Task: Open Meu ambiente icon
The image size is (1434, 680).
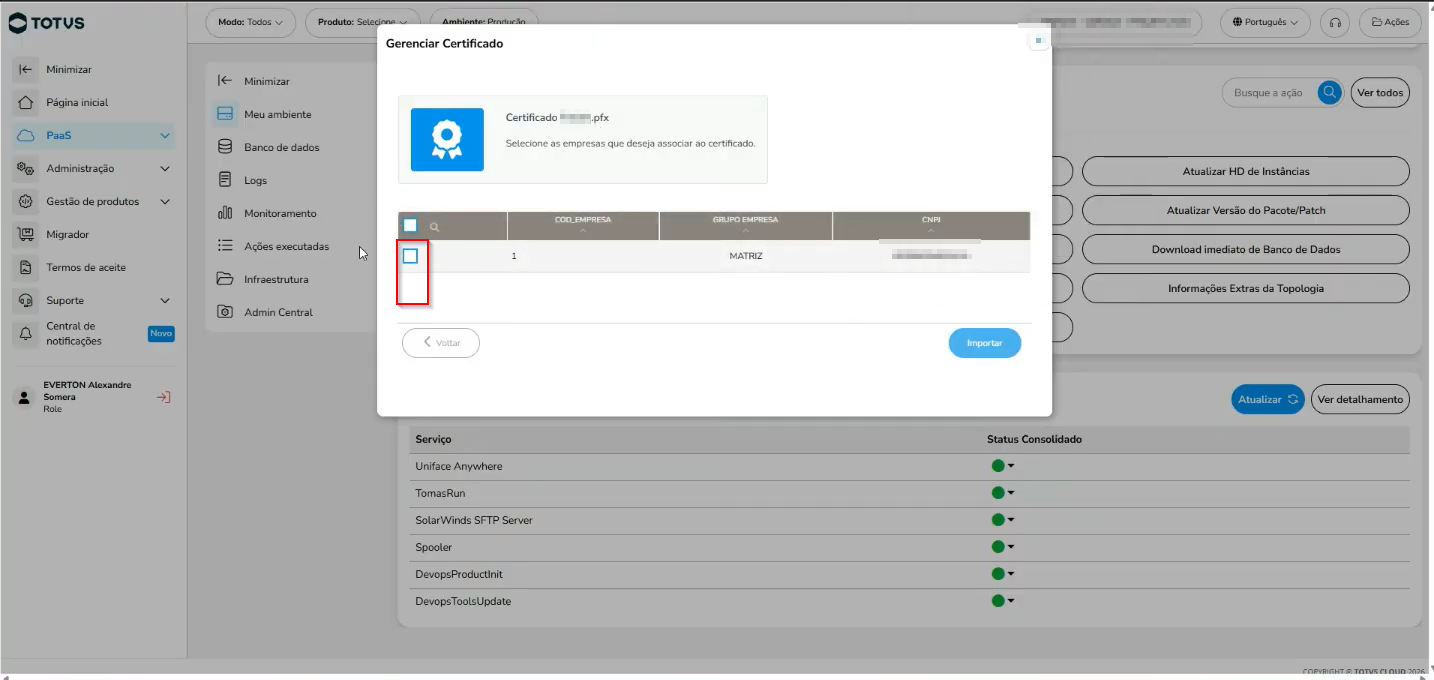Action: 225,114
